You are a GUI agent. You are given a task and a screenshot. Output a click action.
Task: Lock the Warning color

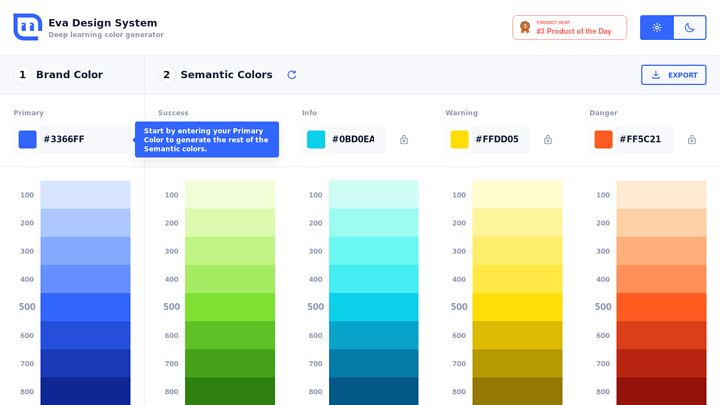pyautogui.click(x=548, y=140)
